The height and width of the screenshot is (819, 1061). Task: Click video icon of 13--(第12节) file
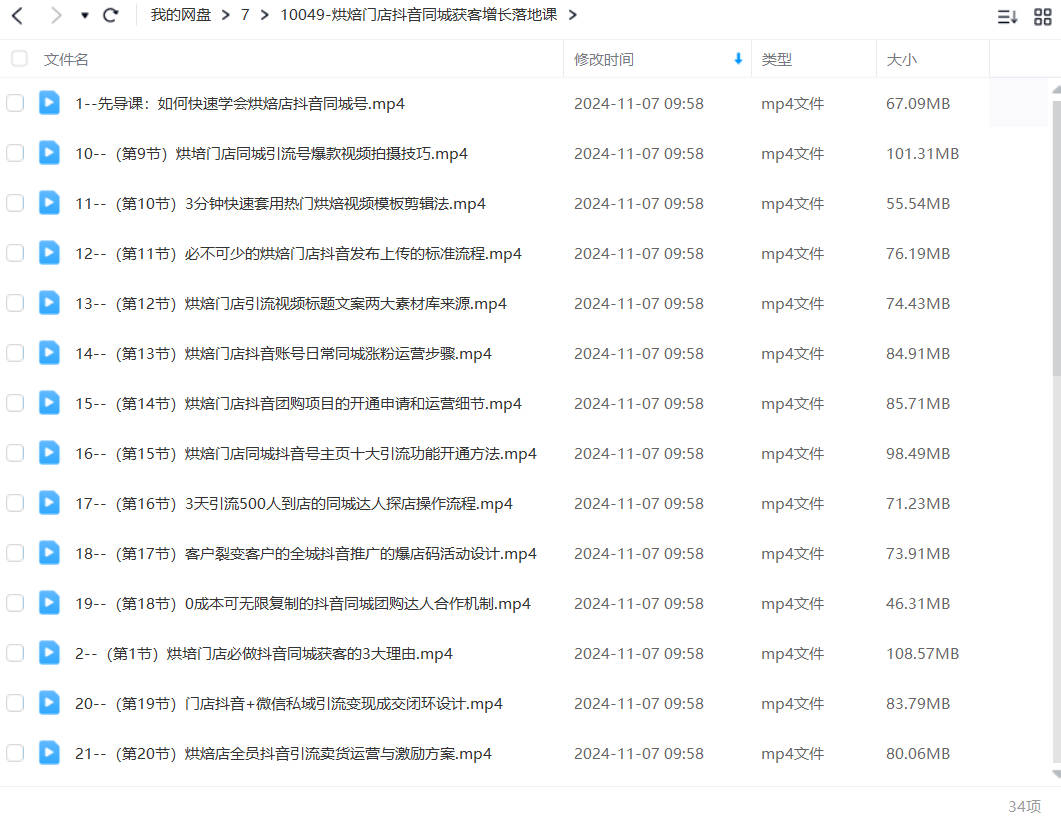(x=49, y=303)
